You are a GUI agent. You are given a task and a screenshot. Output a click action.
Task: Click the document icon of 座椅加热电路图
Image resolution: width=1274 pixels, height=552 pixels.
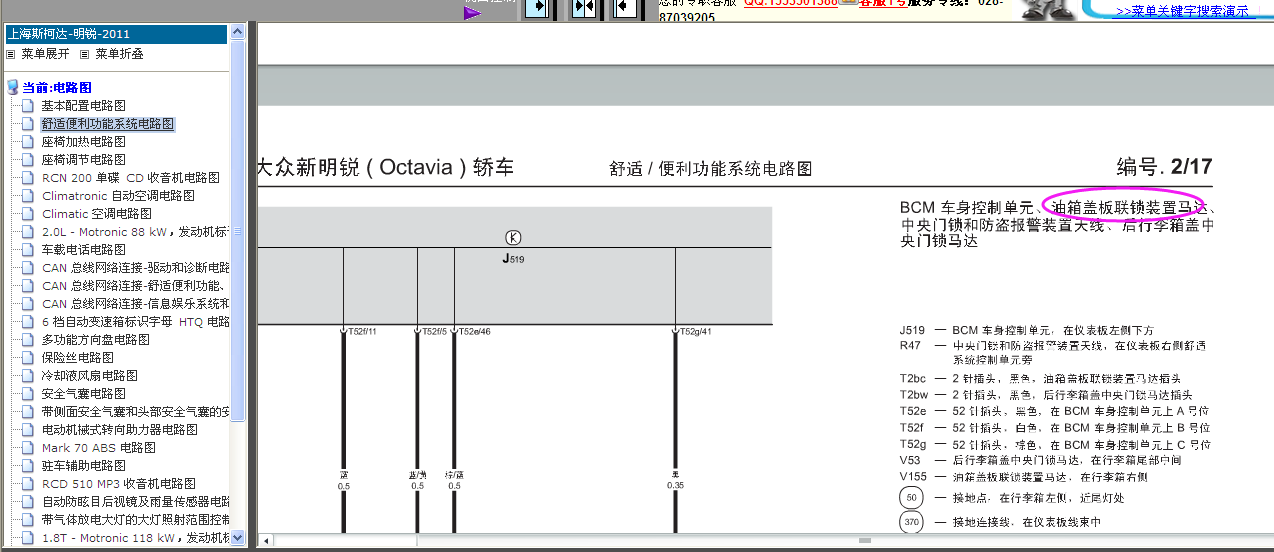[28, 142]
